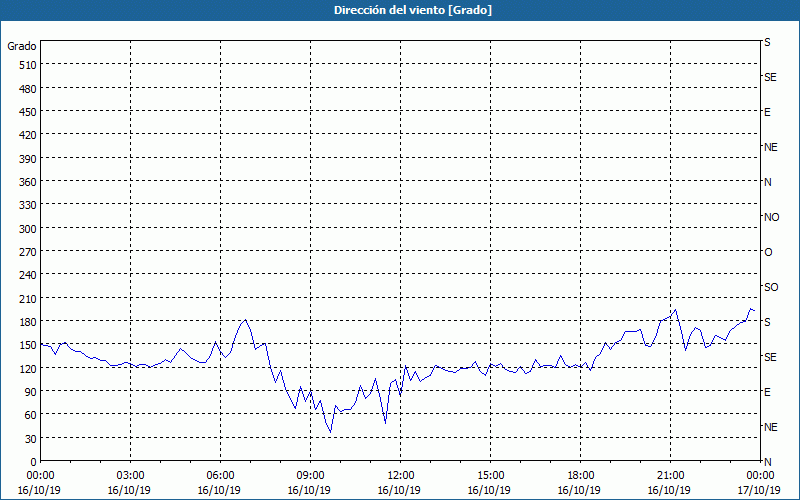
Task: Click the 90 degree axis label
Action: click(x=31, y=392)
